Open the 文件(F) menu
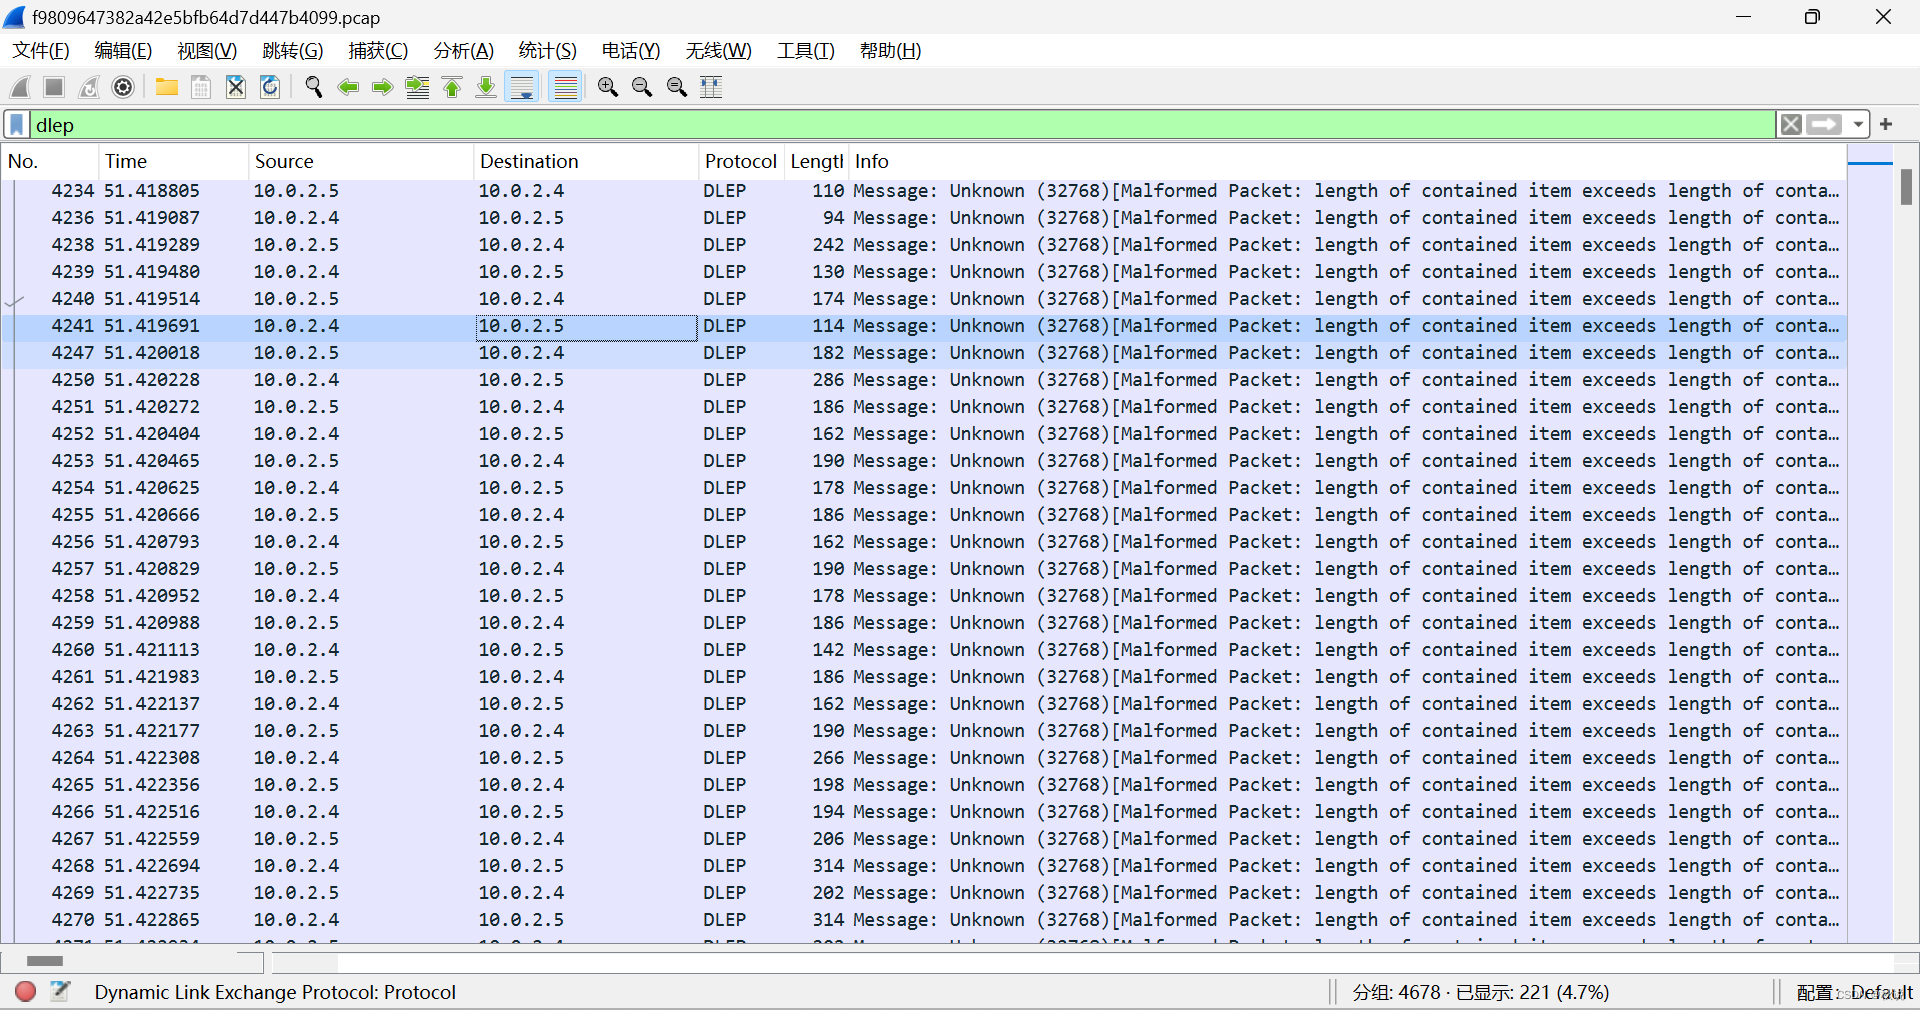The width and height of the screenshot is (1920, 1010). [x=41, y=51]
